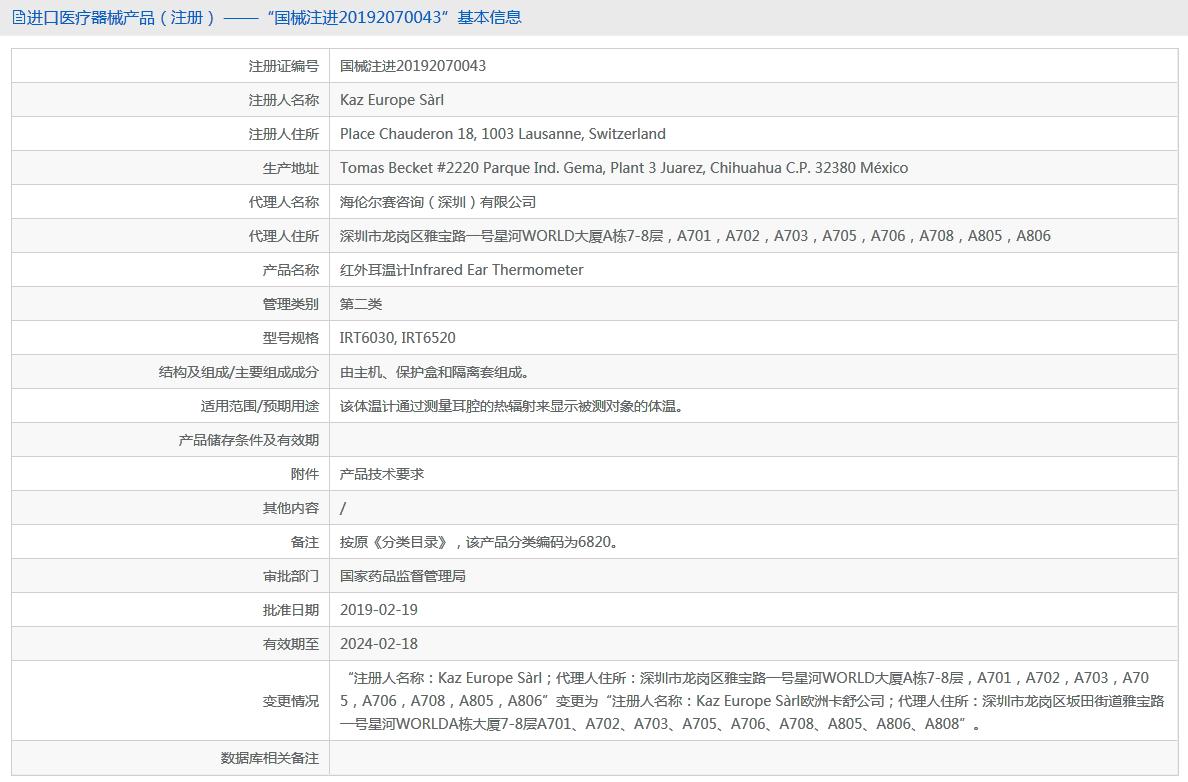
Task: Click the 结构及组成/主要组成成分 label
Action: (239, 372)
